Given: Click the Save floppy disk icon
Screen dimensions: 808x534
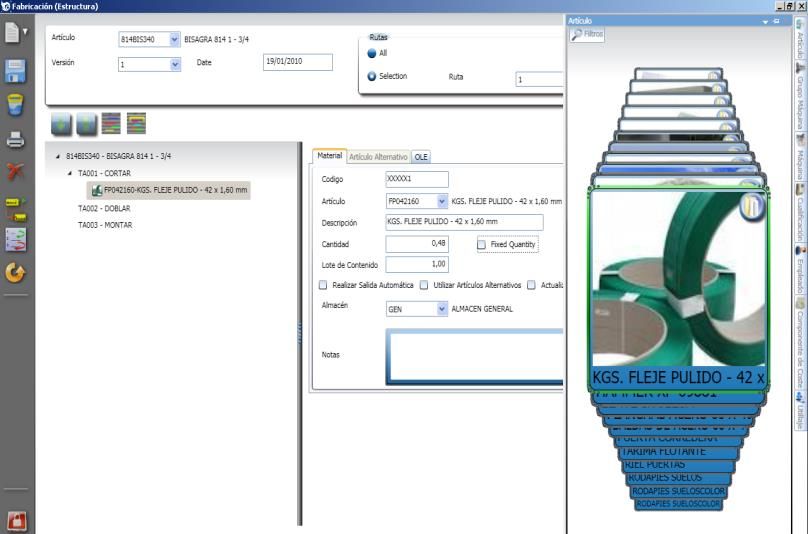Looking at the screenshot, I should point(16,70).
